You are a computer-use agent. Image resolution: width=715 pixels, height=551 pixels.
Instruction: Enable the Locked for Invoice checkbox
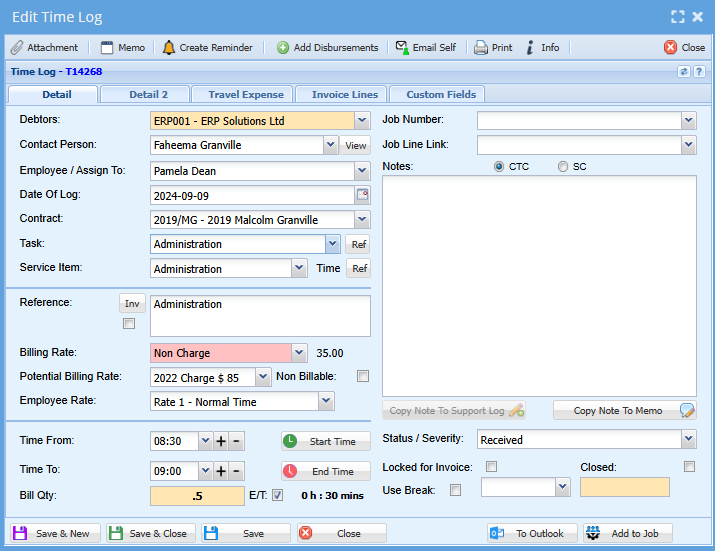pos(491,466)
